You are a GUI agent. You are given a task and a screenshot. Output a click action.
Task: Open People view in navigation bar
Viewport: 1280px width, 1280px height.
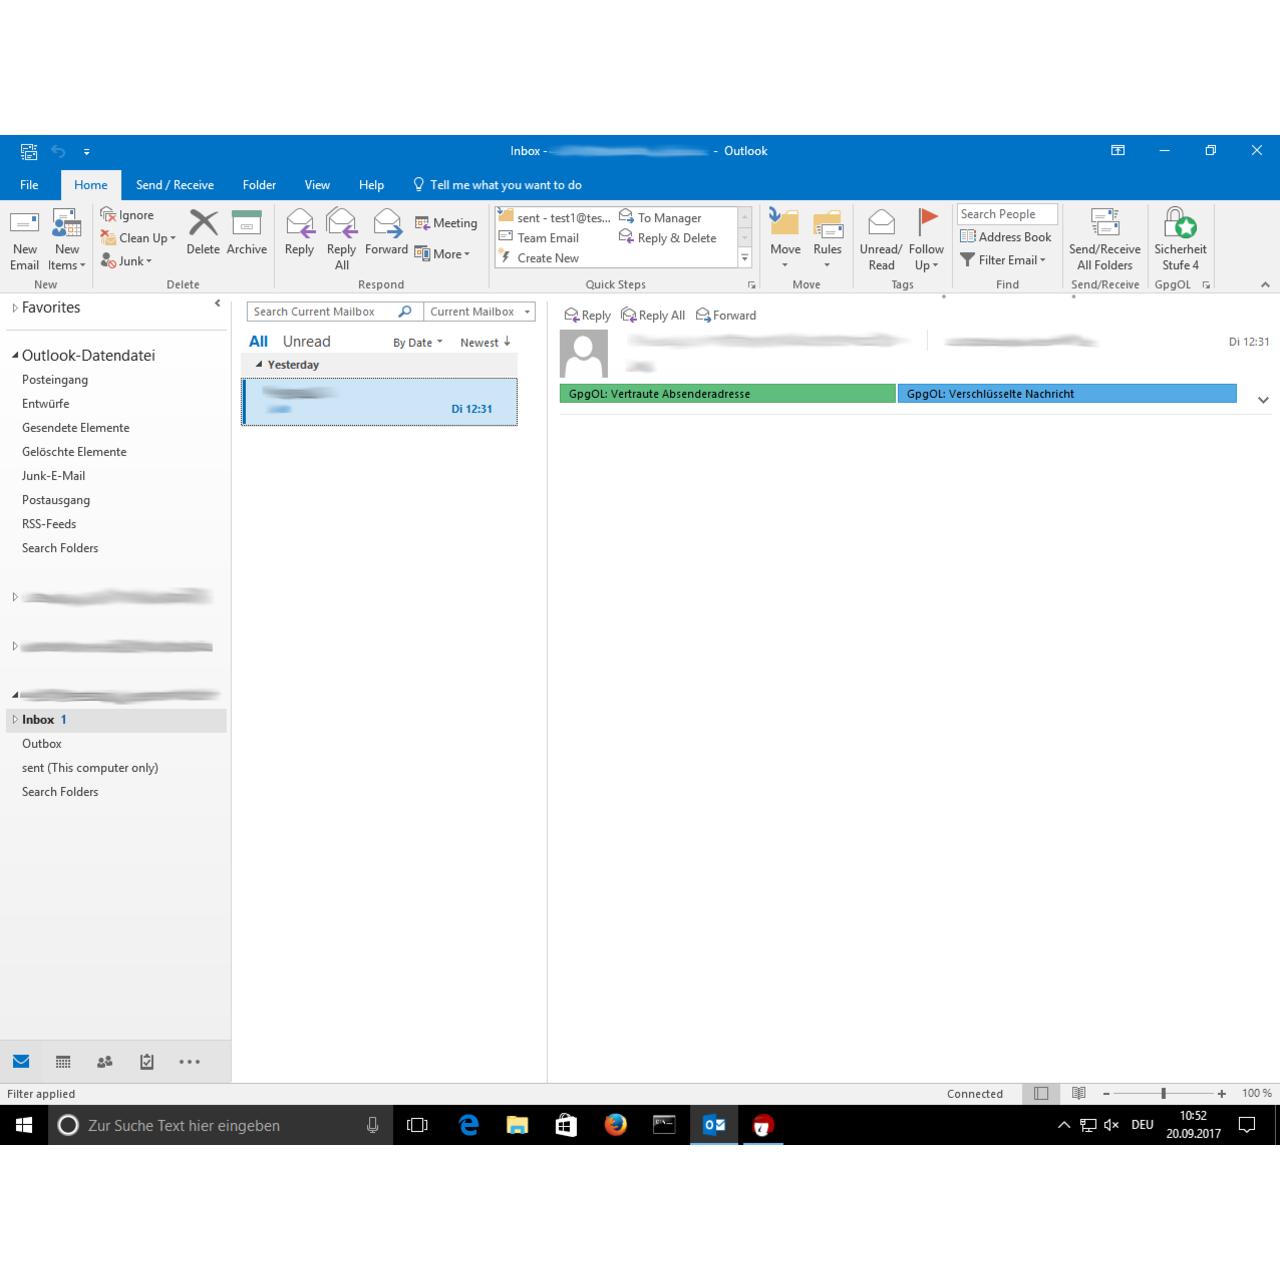[105, 1062]
